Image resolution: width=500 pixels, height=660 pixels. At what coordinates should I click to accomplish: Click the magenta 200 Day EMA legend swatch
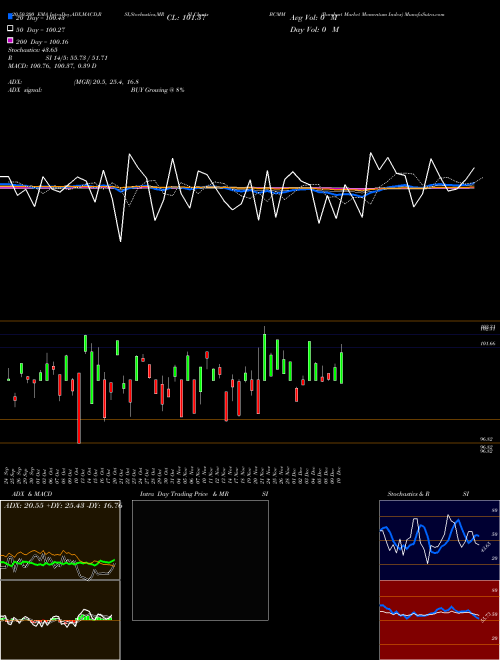[x=10, y=40]
